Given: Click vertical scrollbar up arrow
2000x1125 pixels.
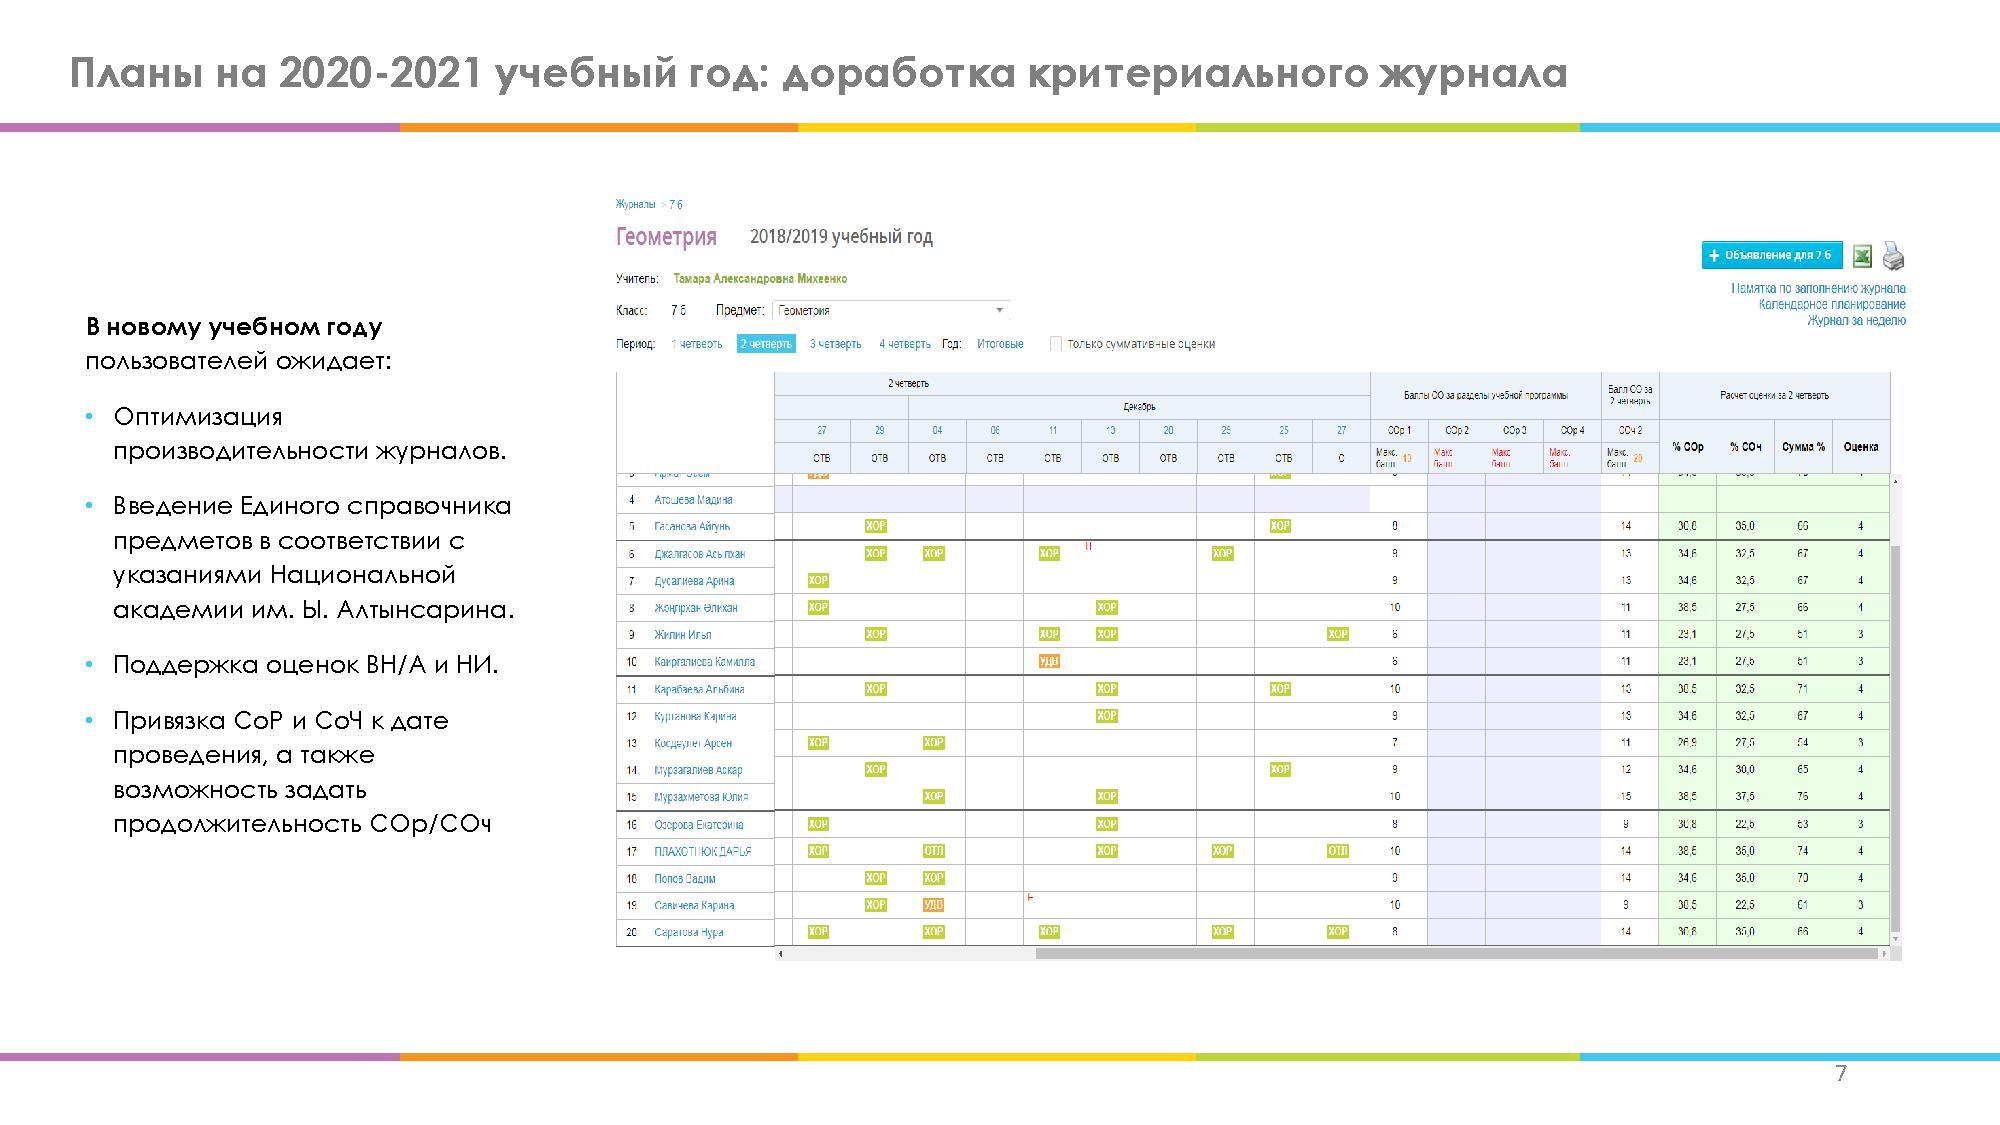Looking at the screenshot, I should tap(1896, 482).
